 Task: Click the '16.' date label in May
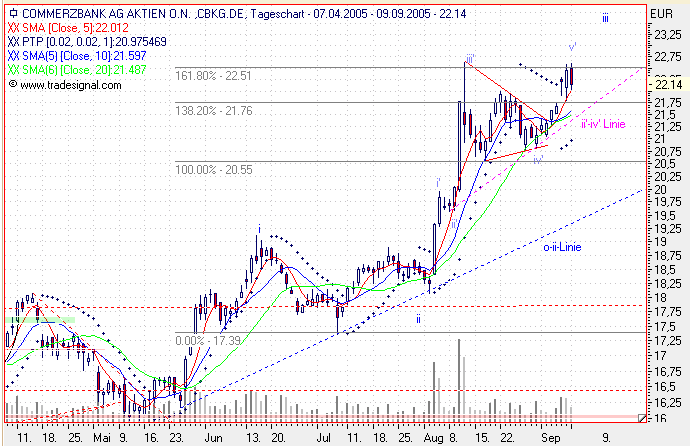pyautogui.click(x=152, y=438)
